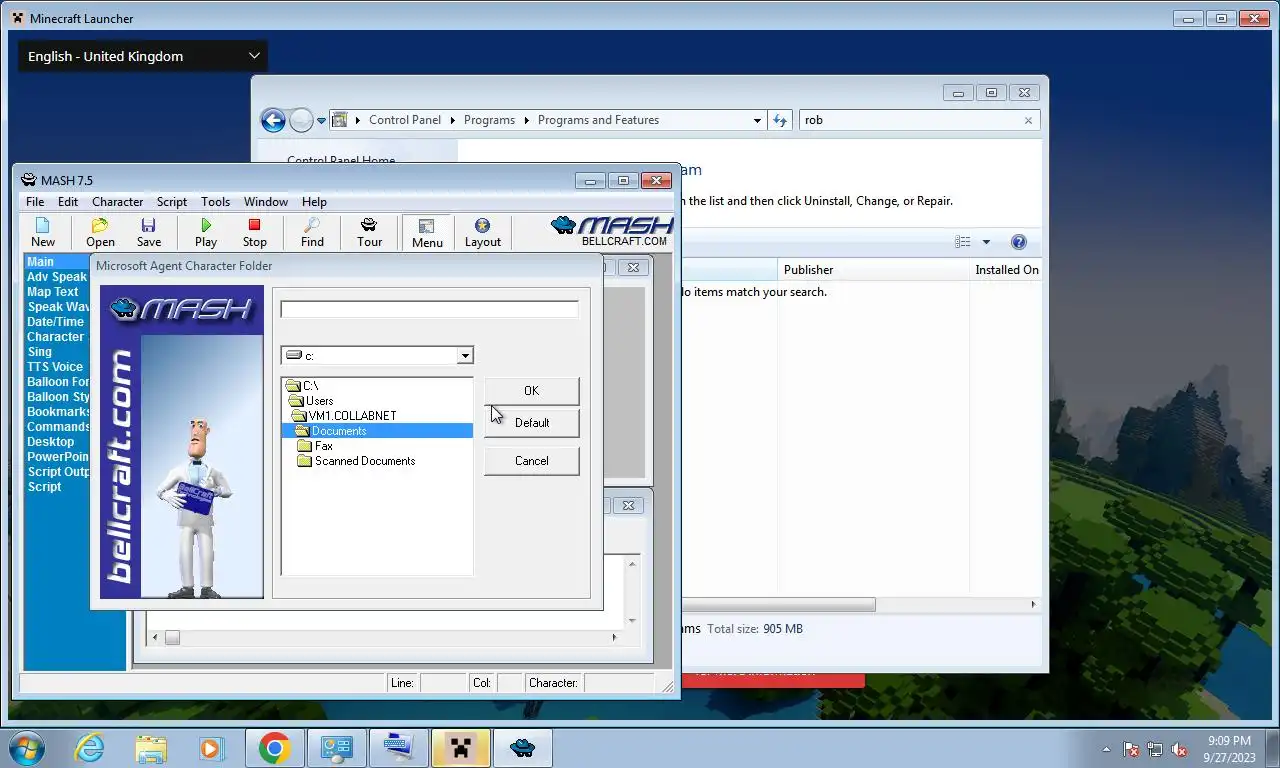Open the Help menu in MASH
This screenshot has height=768, width=1280.
[314, 201]
